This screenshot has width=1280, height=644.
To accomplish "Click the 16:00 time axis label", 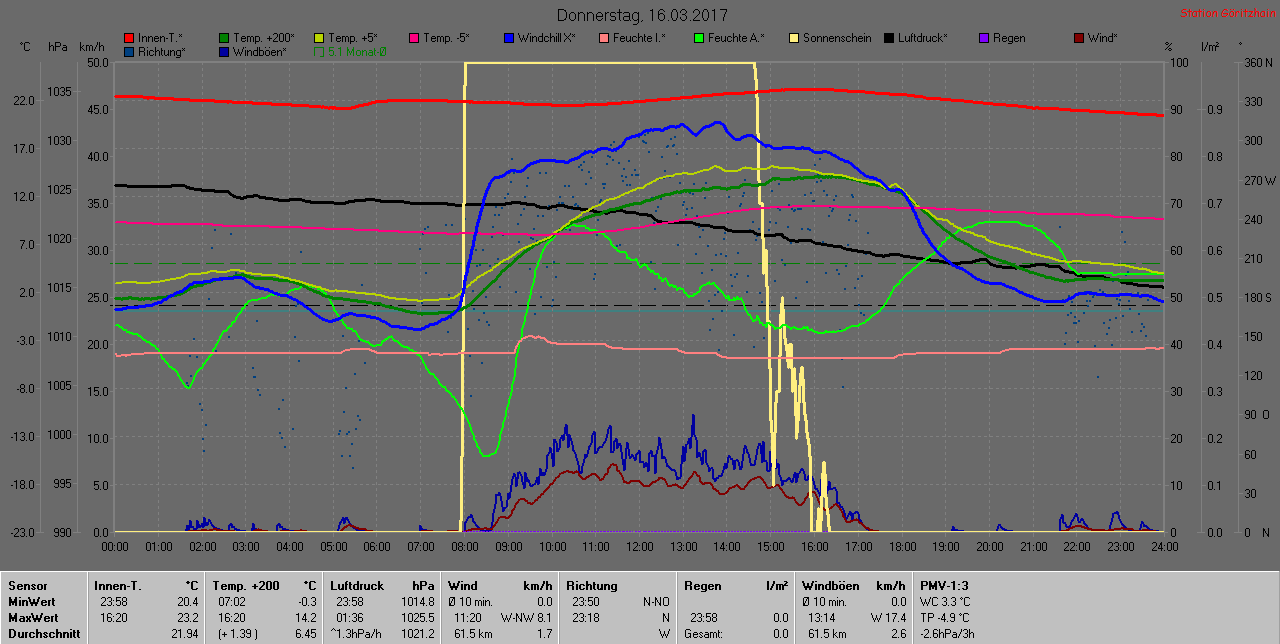I will pyautogui.click(x=815, y=547).
